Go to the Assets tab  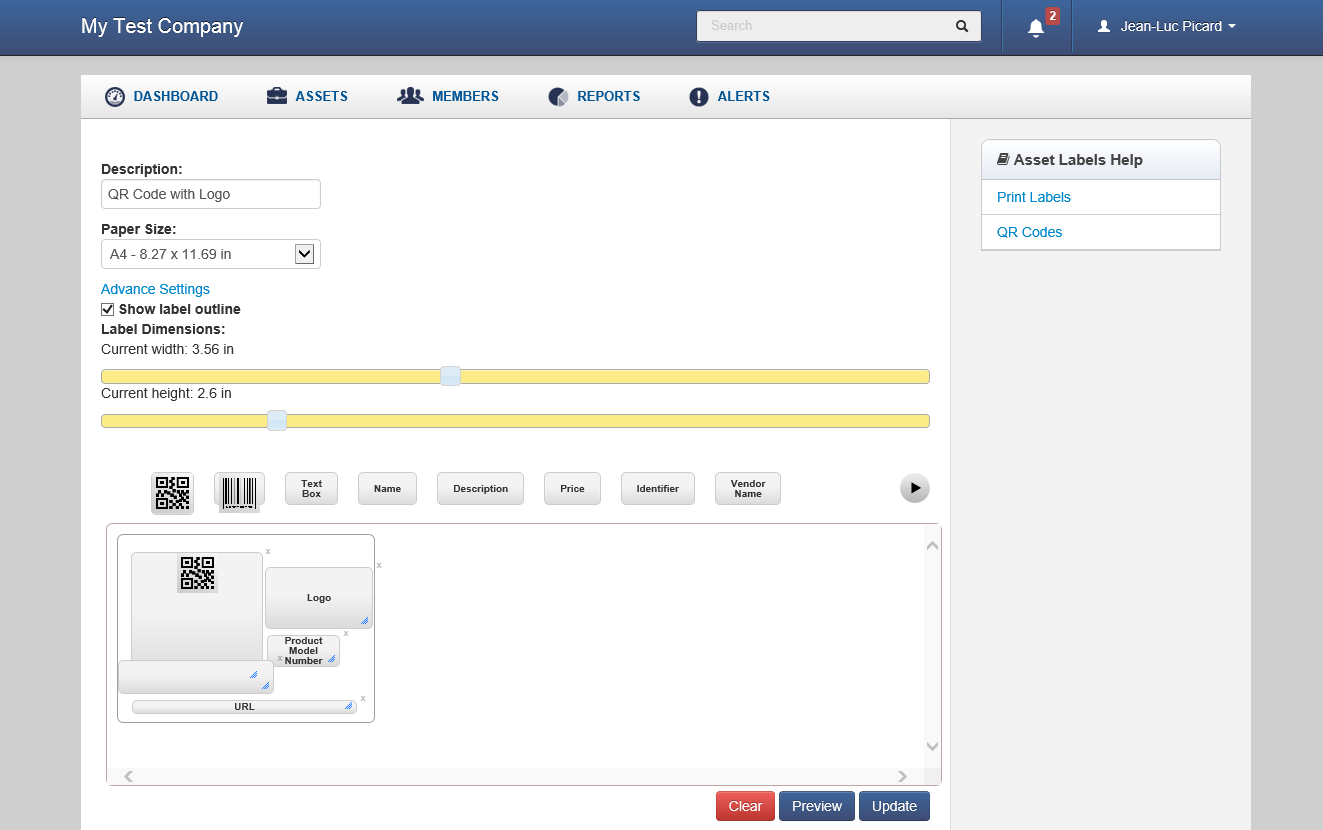pyautogui.click(x=308, y=96)
